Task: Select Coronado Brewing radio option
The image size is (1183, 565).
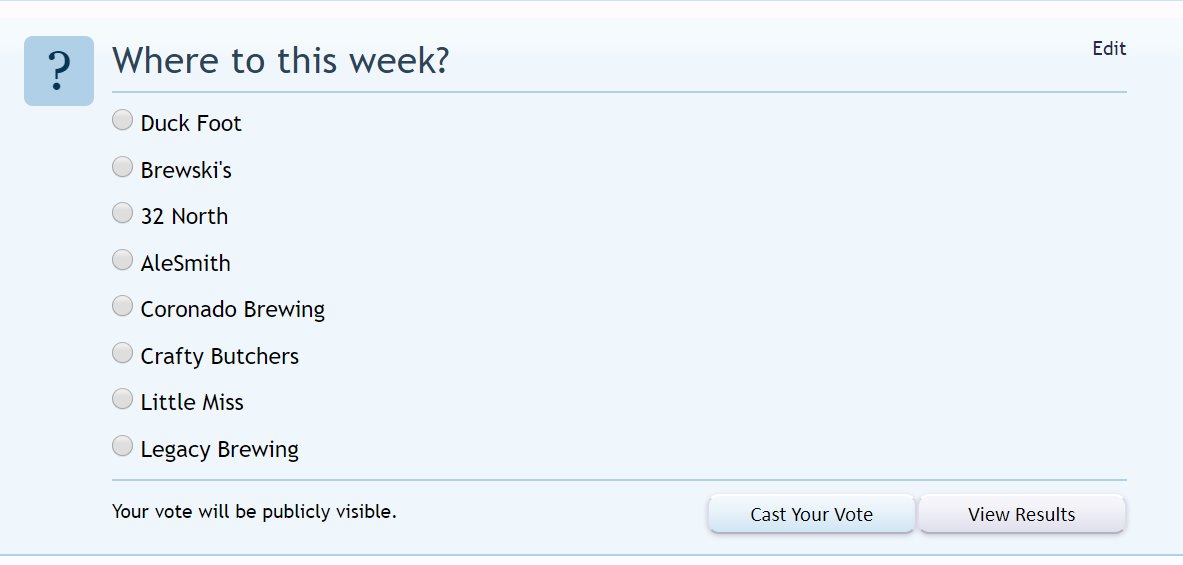Action: click(122, 306)
